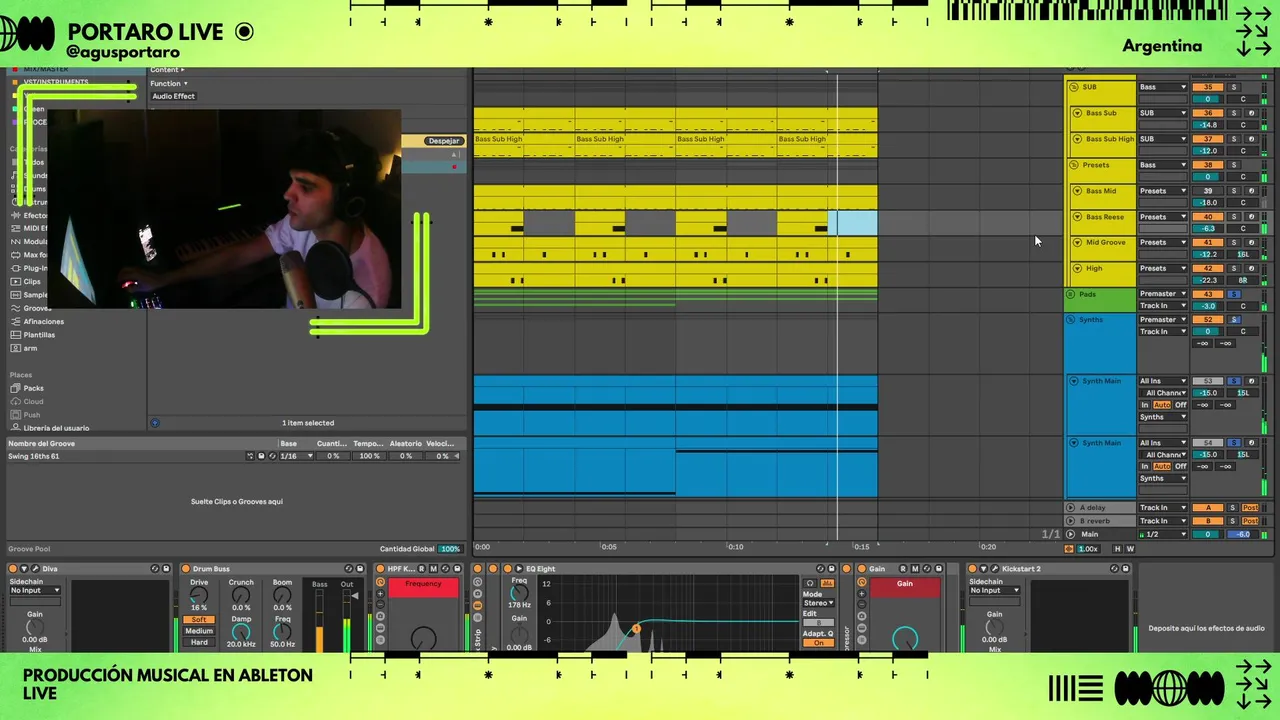Enable track activator 39 on Bass Mid
Image resolution: width=1280 pixels, height=720 pixels.
tap(1208, 191)
